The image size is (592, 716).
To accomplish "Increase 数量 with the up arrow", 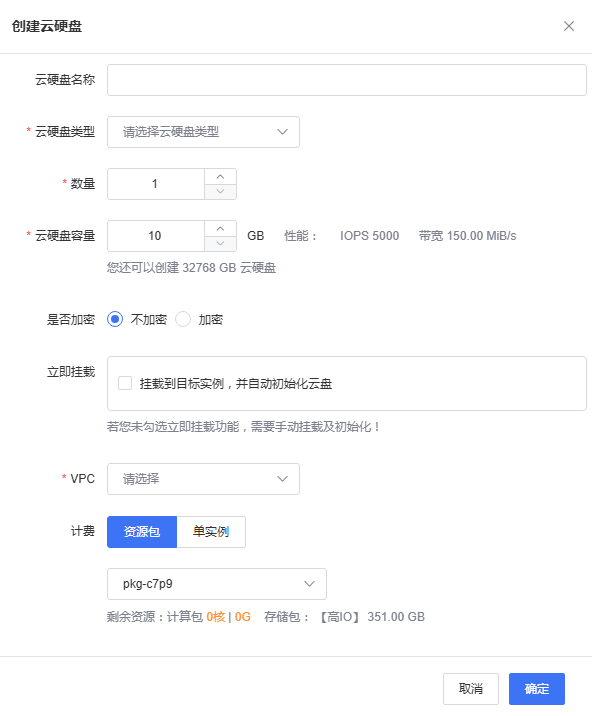I will pyautogui.click(x=220, y=176).
